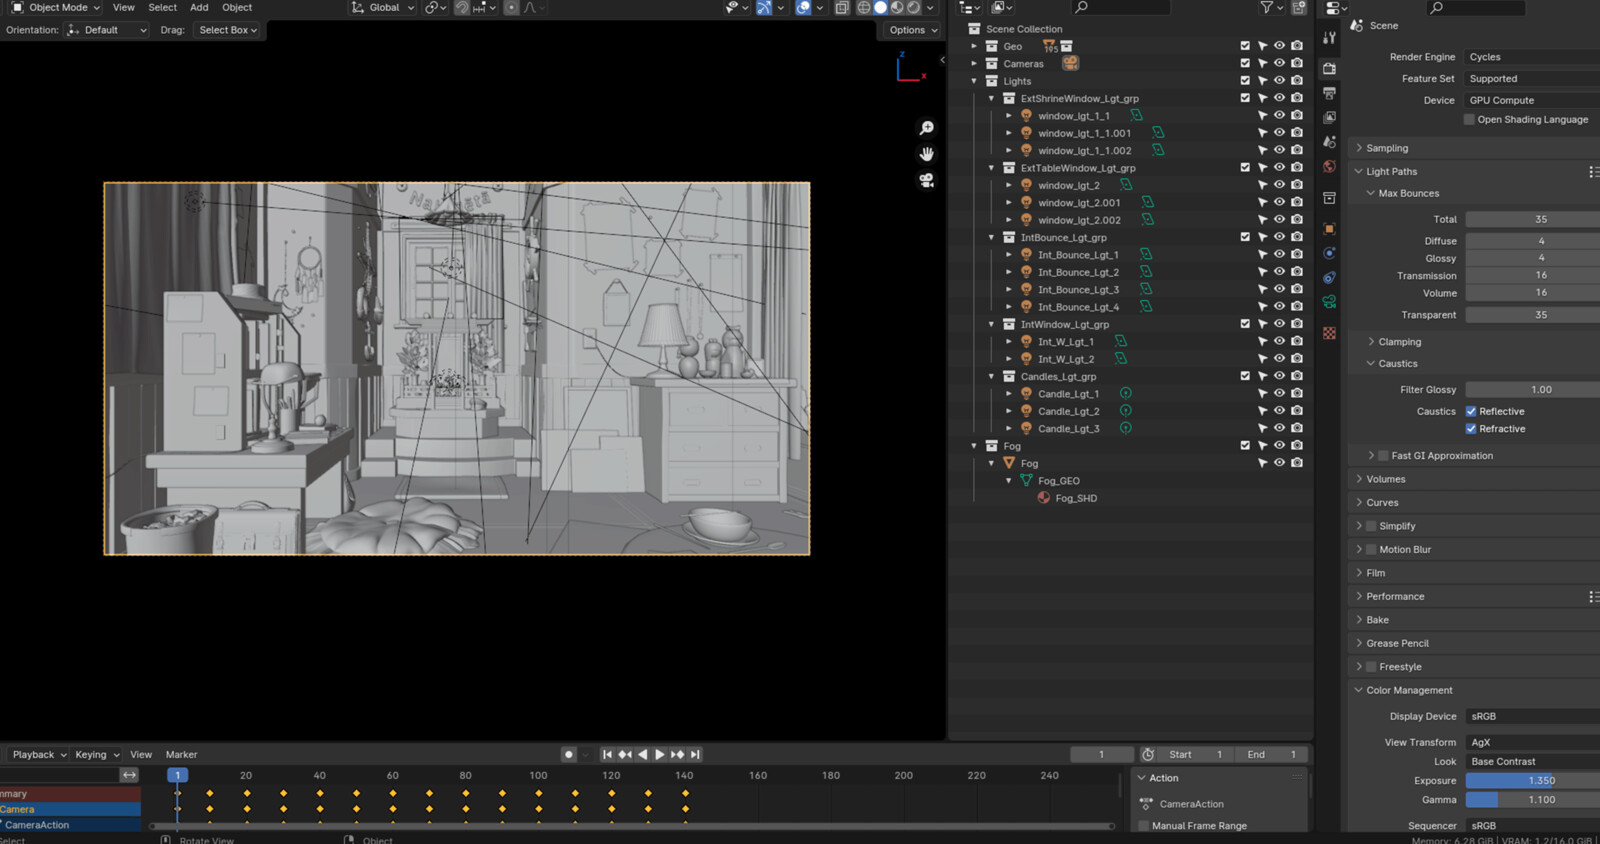Expand the Geo collection in outliner

coord(974,46)
